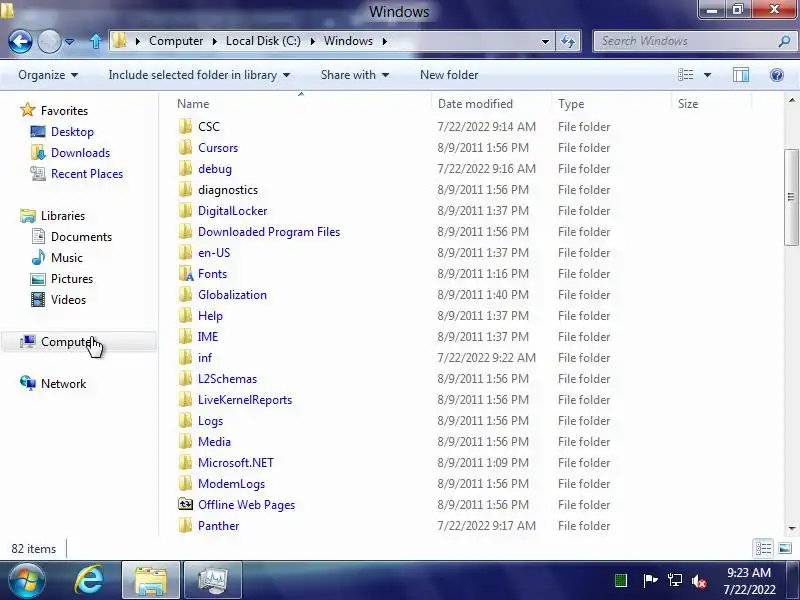The height and width of the screenshot is (600, 800).
Task: Click the Media folder icon
Action: pyautogui.click(x=186, y=441)
